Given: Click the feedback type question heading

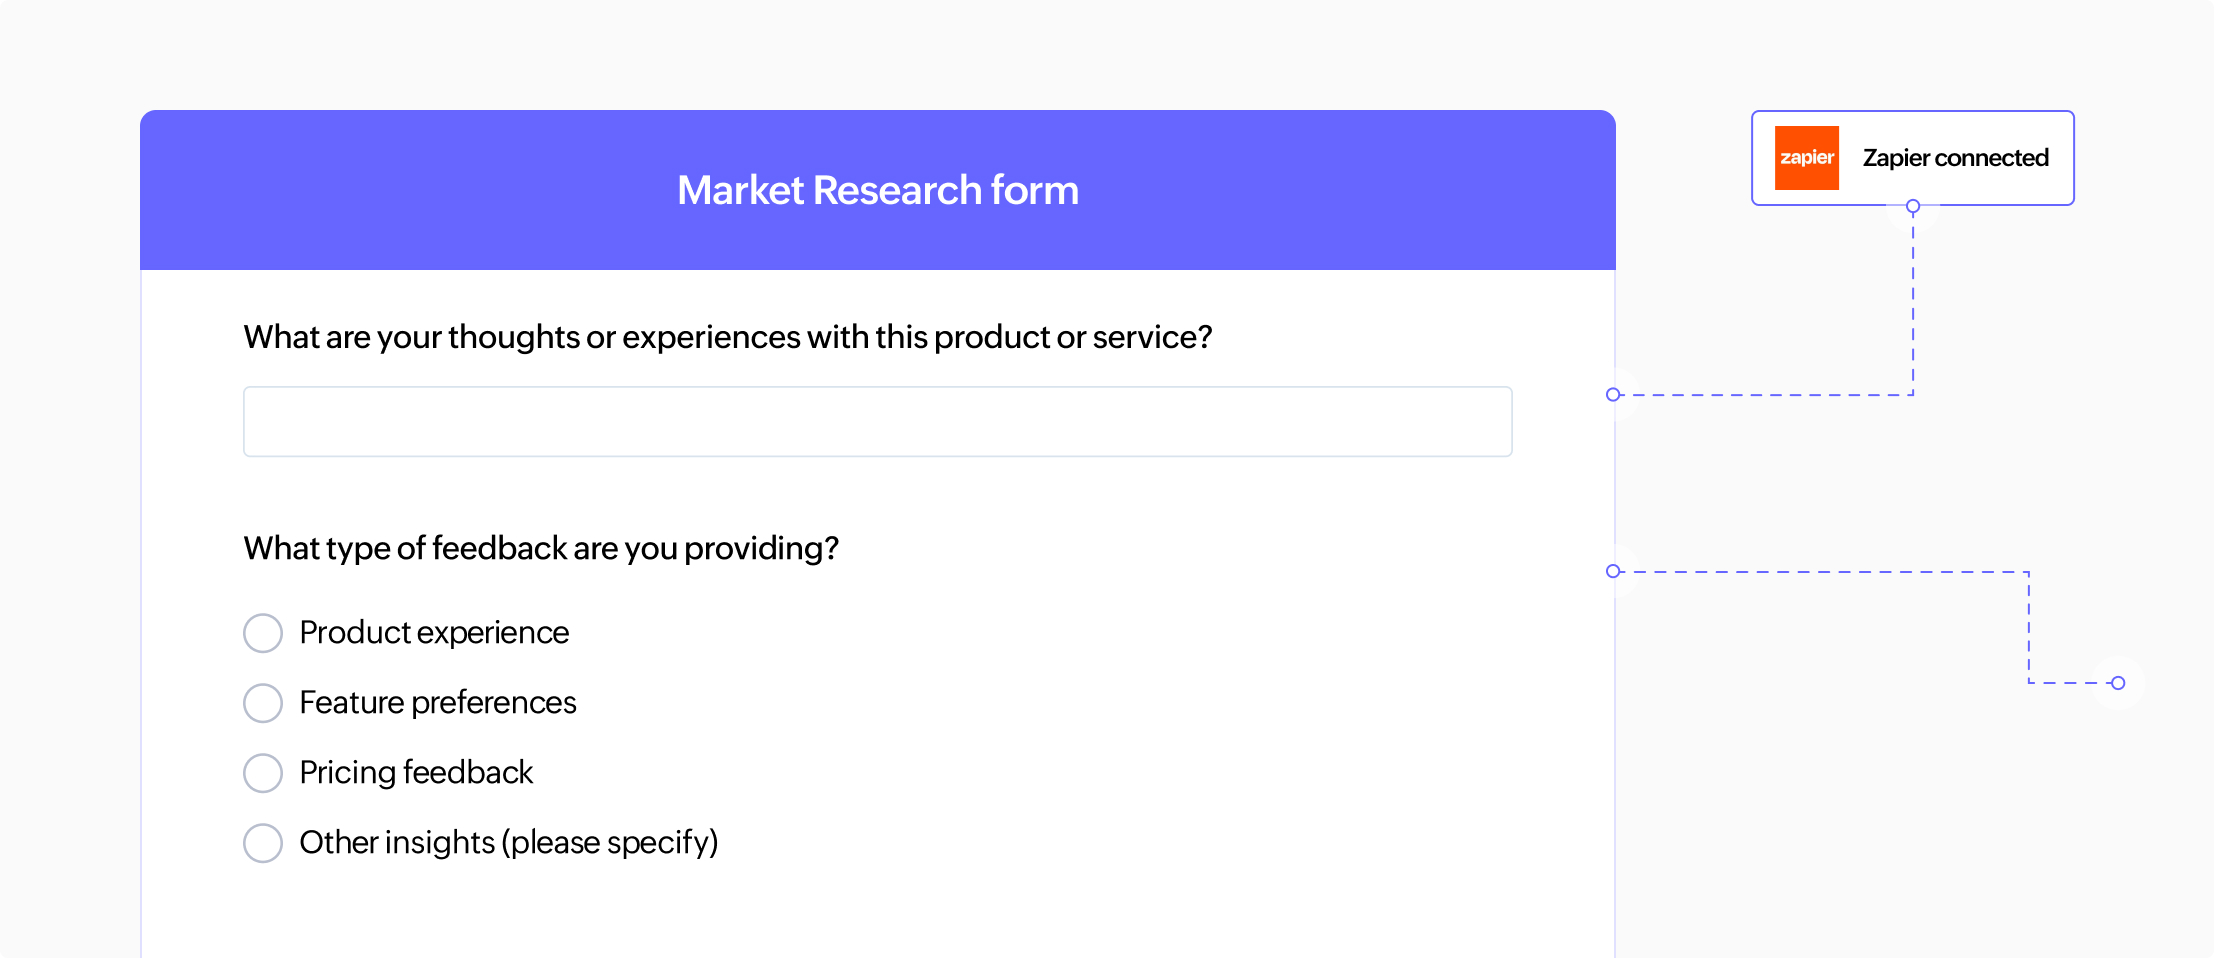Looking at the screenshot, I should [541, 547].
